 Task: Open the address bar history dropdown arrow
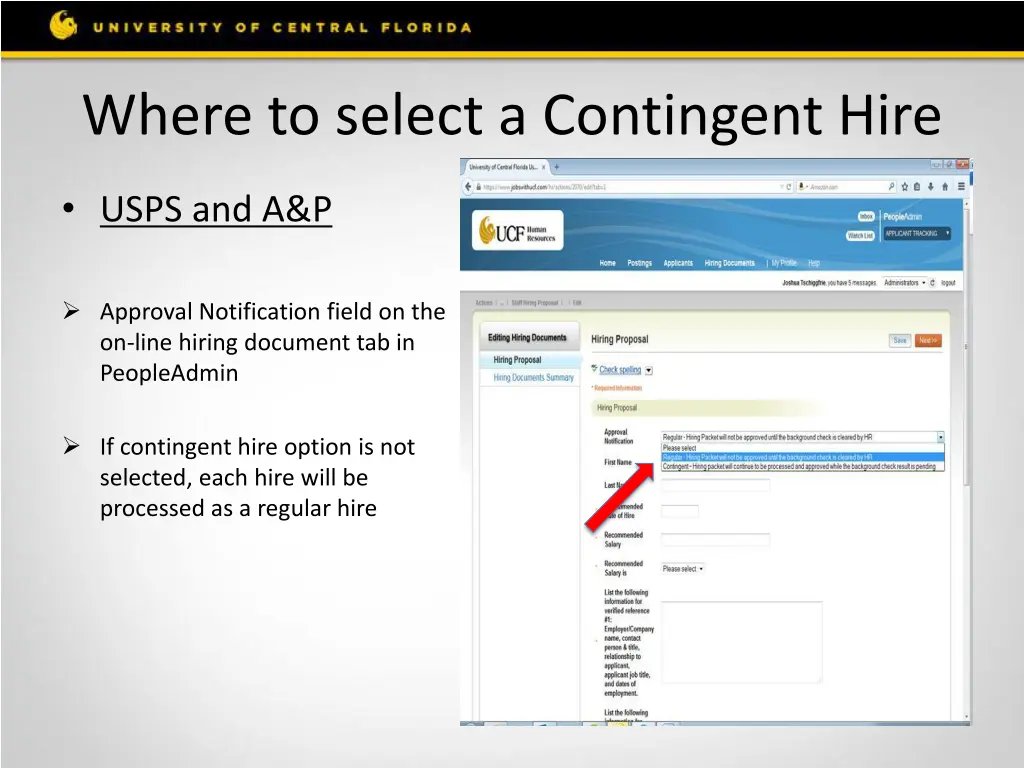(x=782, y=187)
